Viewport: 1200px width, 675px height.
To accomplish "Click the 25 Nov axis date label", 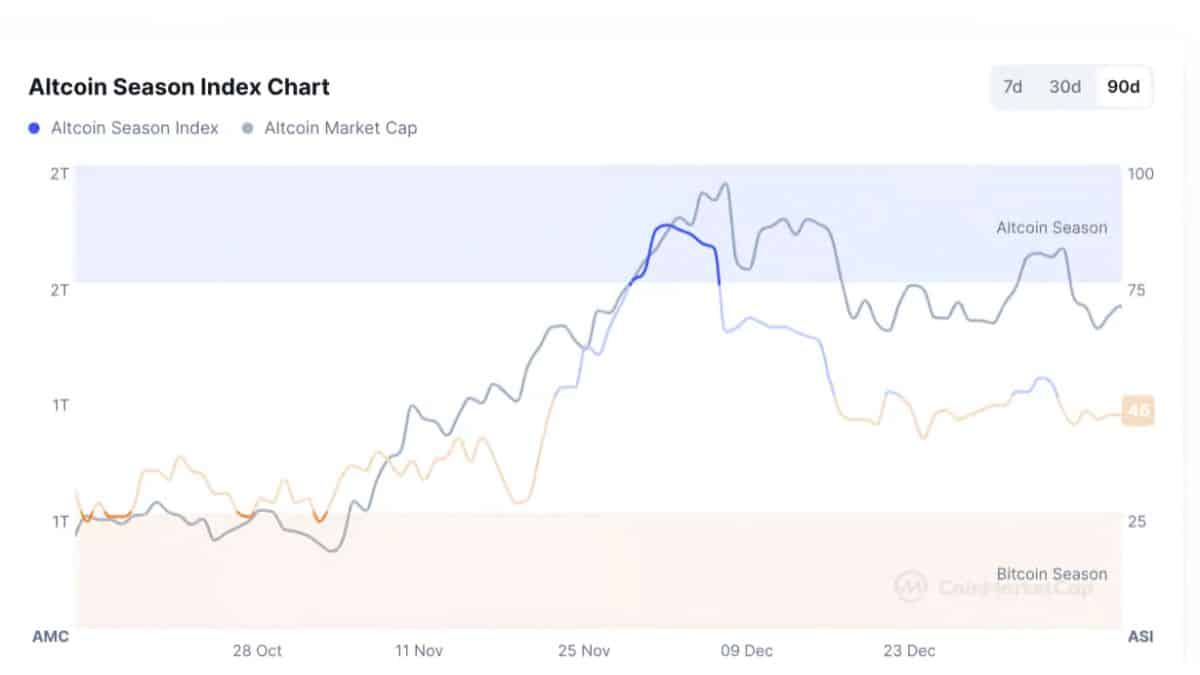I will 583,650.
